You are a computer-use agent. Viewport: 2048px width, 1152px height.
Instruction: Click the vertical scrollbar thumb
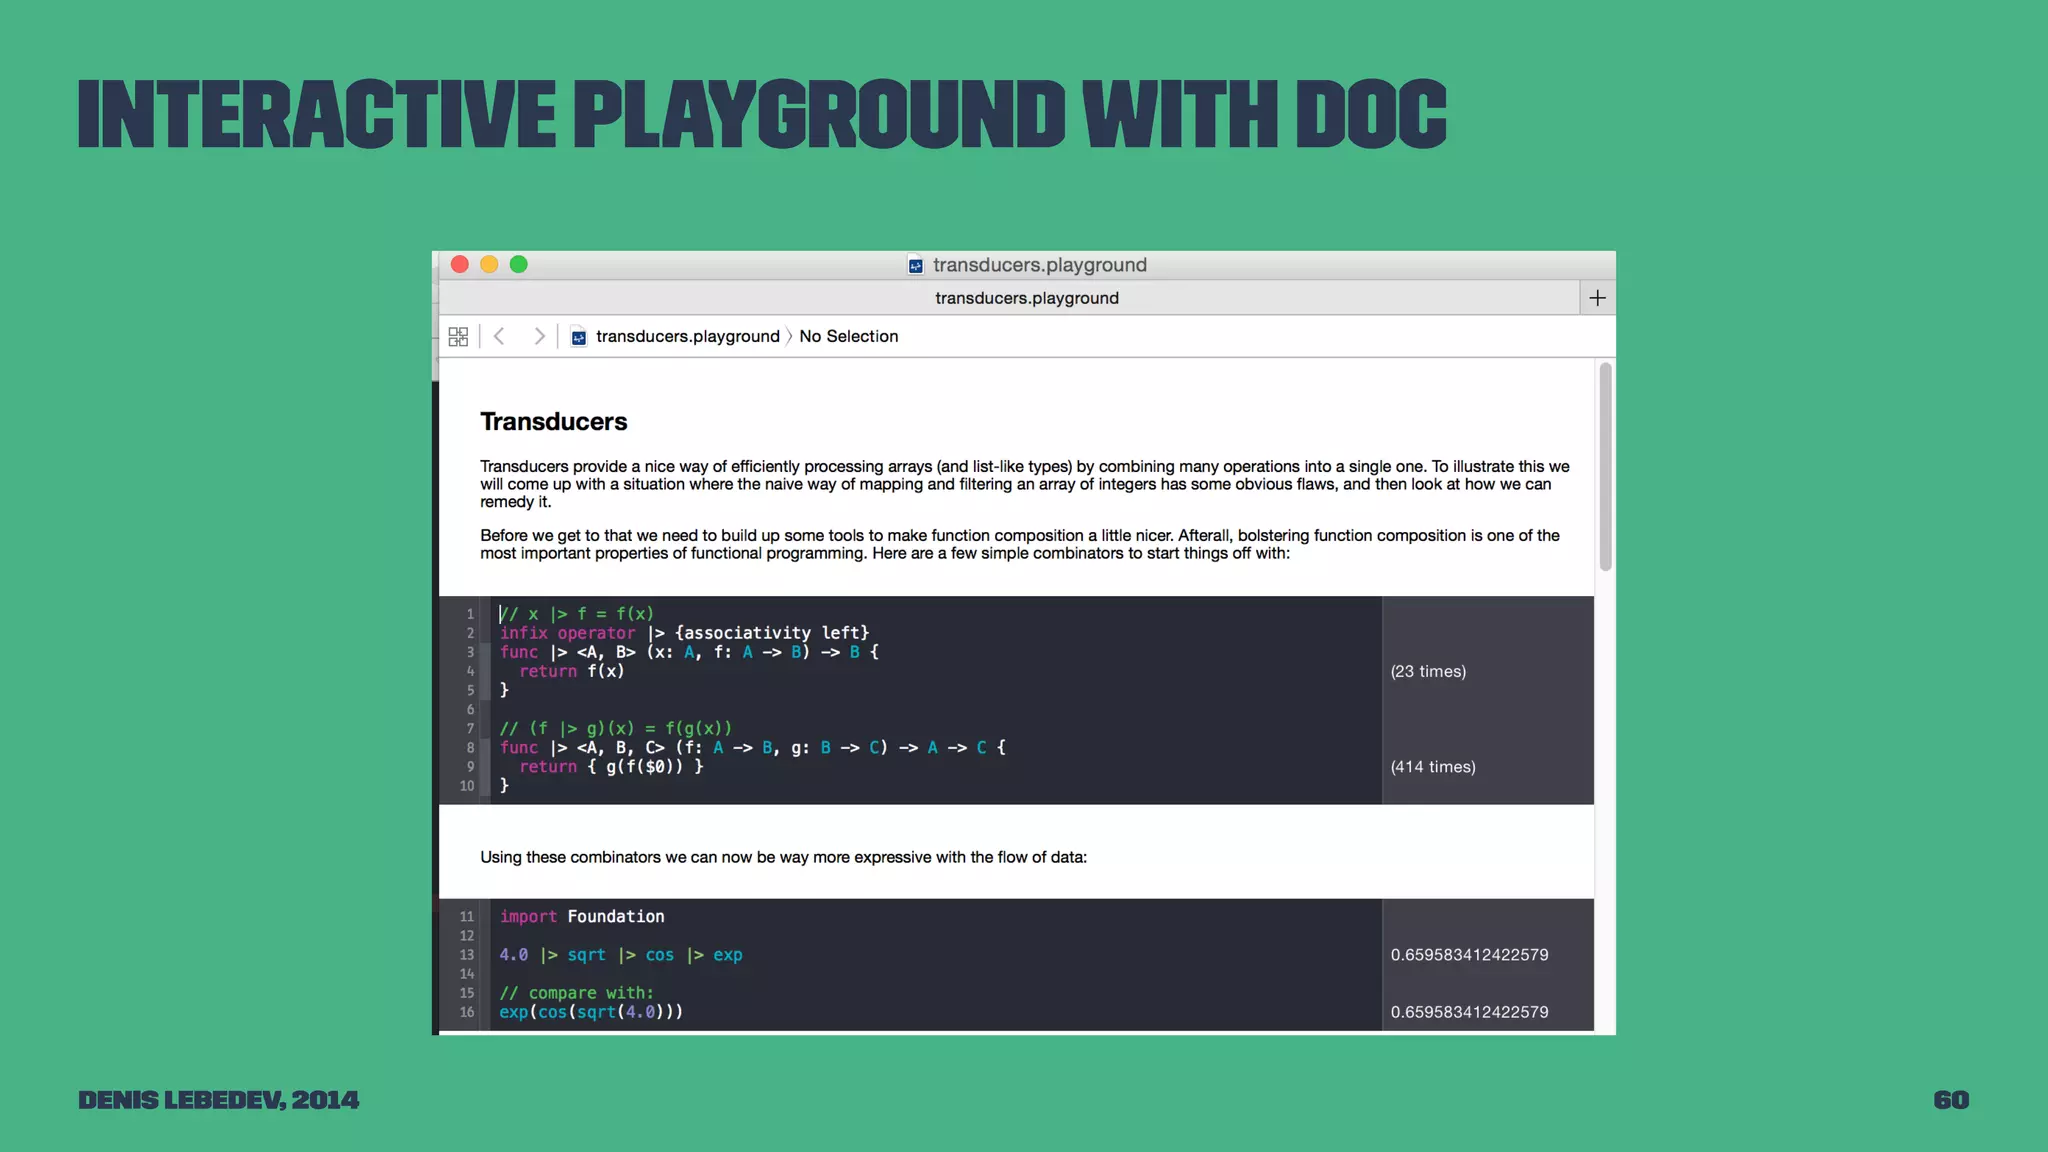(x=1605, y=467)
